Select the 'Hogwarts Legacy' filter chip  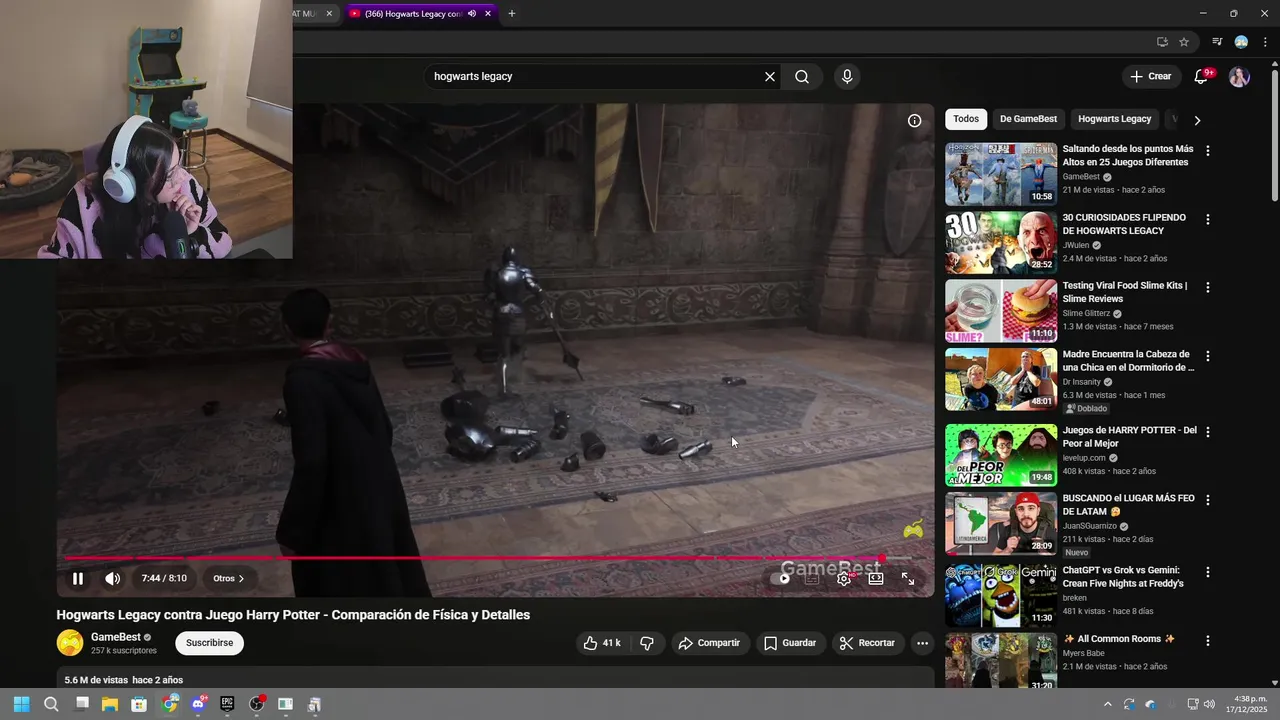click(1114, 119)
